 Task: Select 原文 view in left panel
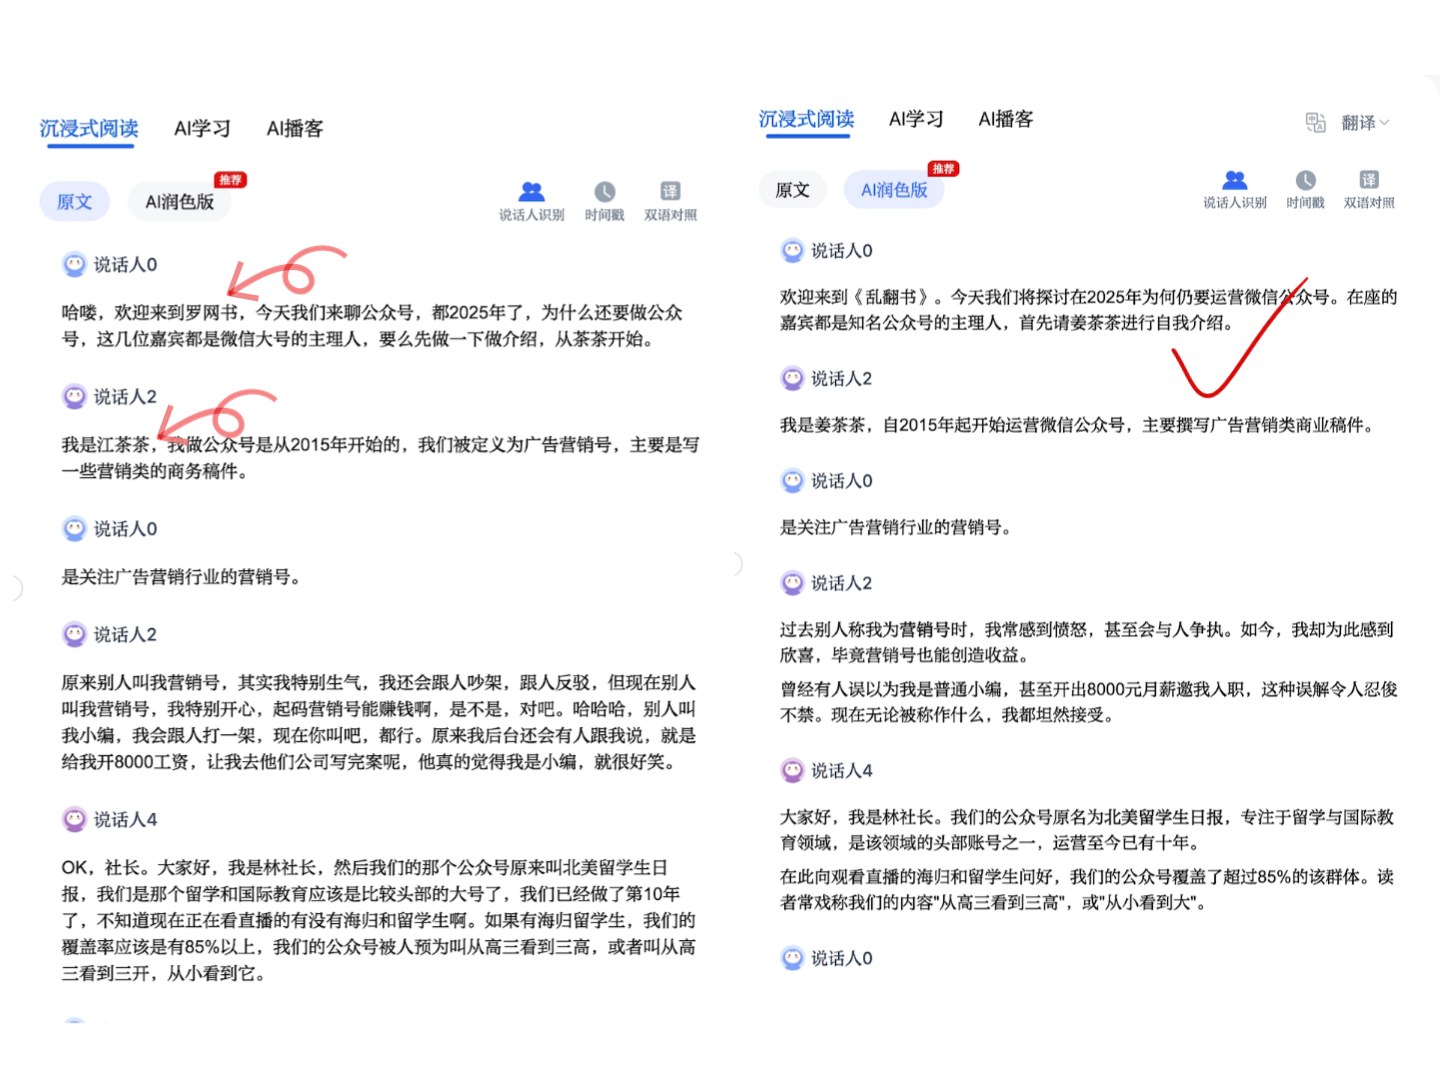point(74,201)
